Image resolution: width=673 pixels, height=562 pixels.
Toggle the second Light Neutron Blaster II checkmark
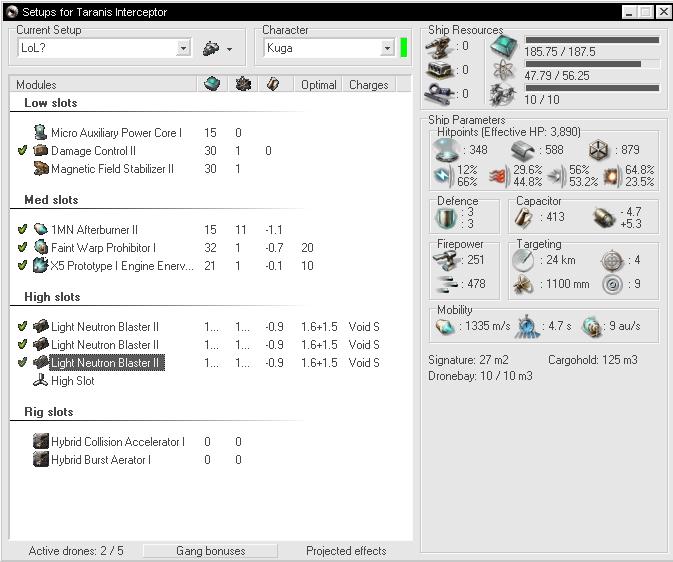(23, 344)
